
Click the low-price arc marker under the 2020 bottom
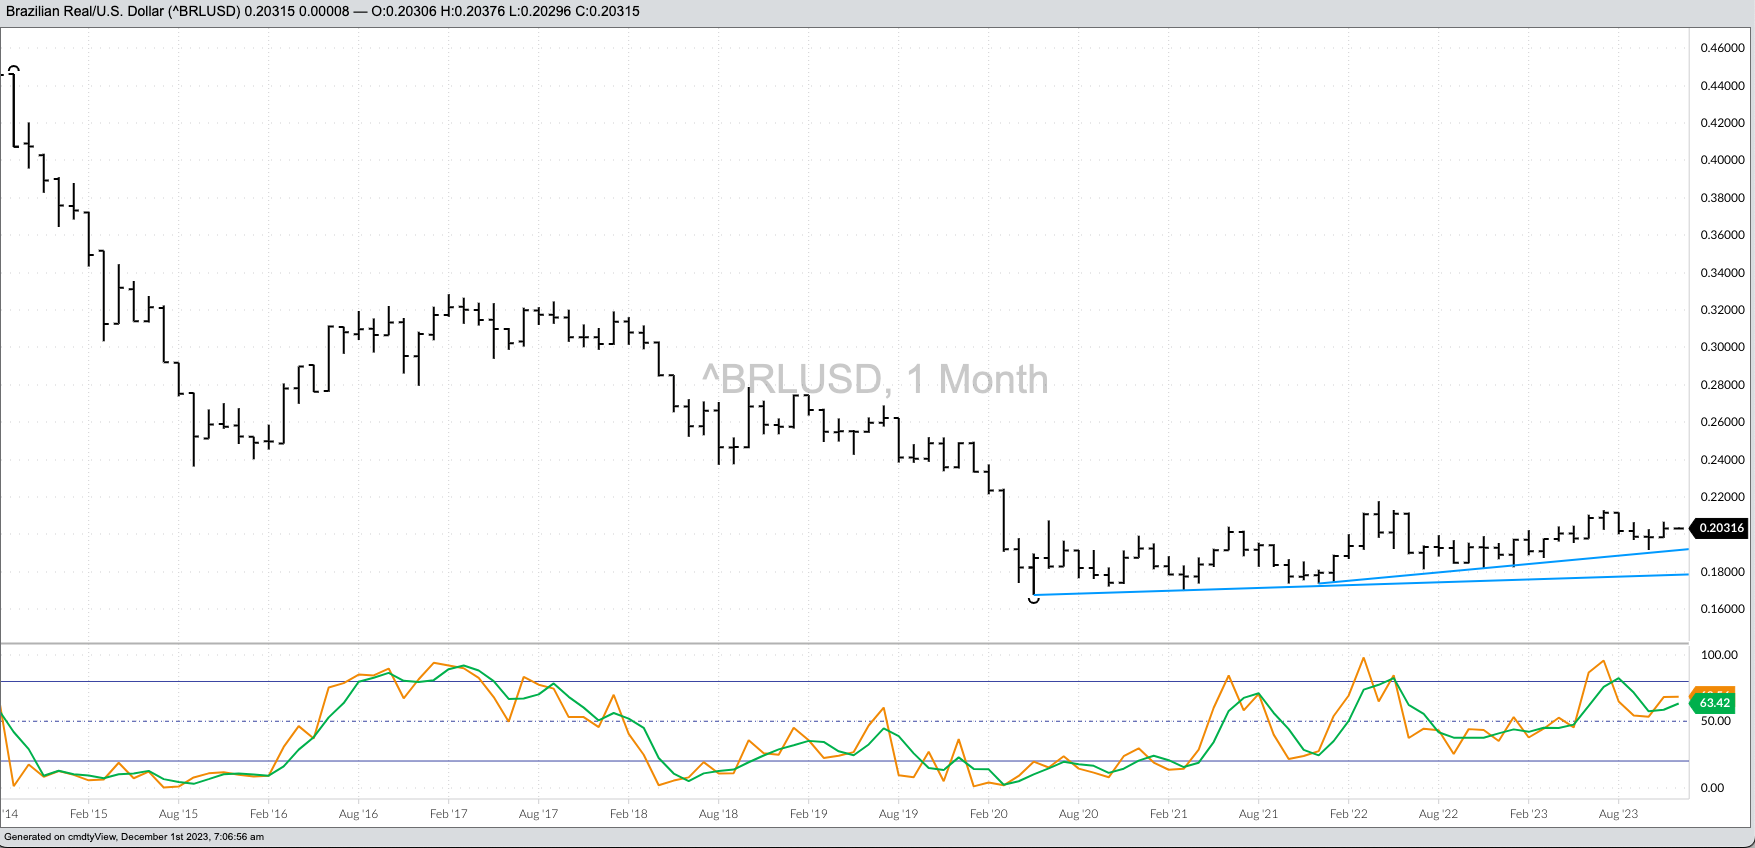1034,600
